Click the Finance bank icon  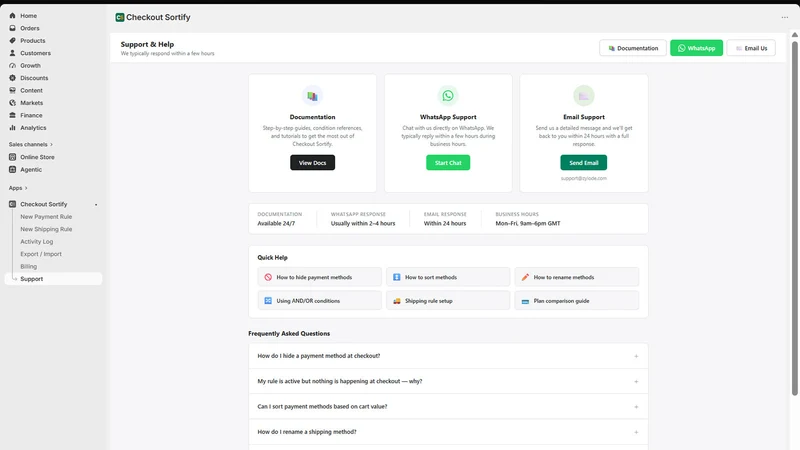point(12,115)
